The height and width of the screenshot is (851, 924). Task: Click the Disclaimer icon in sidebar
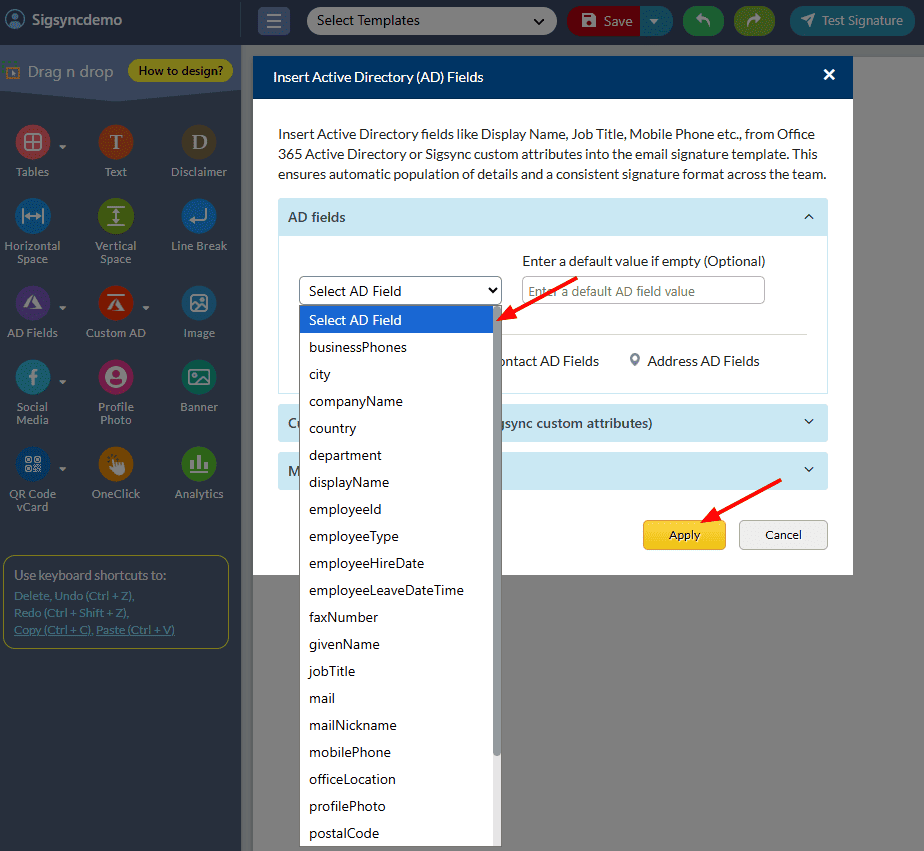click(x=199, y=143)
